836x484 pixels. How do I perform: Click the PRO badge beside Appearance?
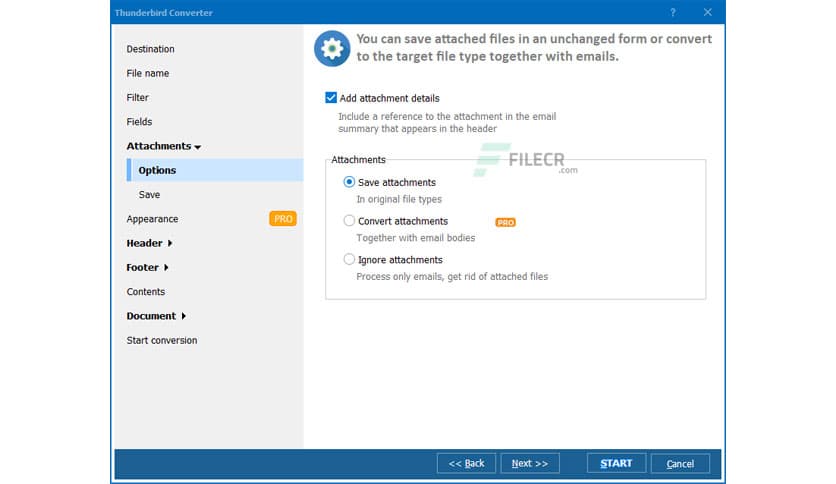tap(283, 219)
